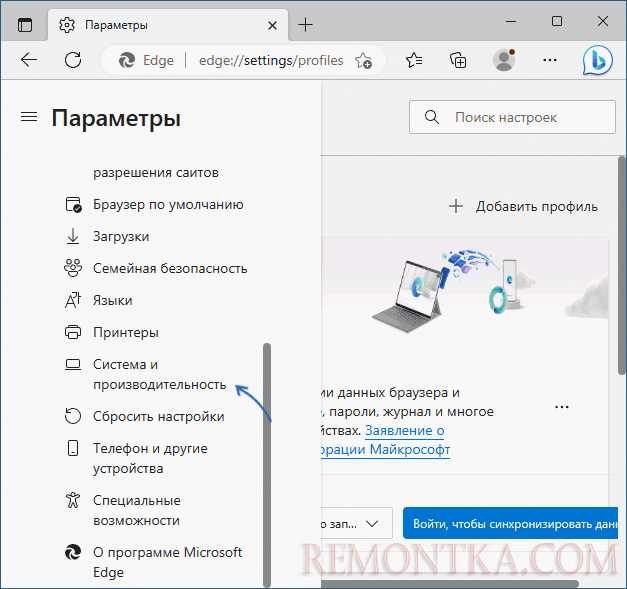This screenshot has height=589, width=627.
Task: Click the Edge logo in address bar
Action: (127, 60)
